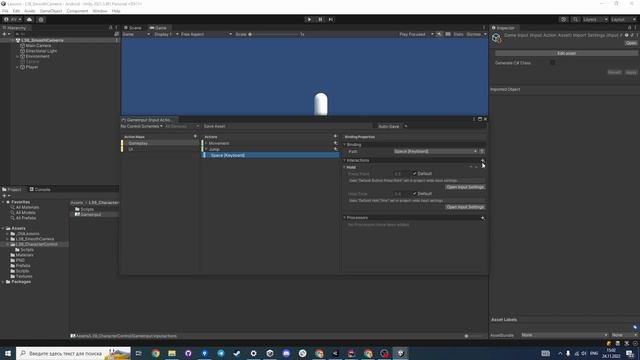
Task: Add a processor with the plus icon
Action: coord(482,218)
